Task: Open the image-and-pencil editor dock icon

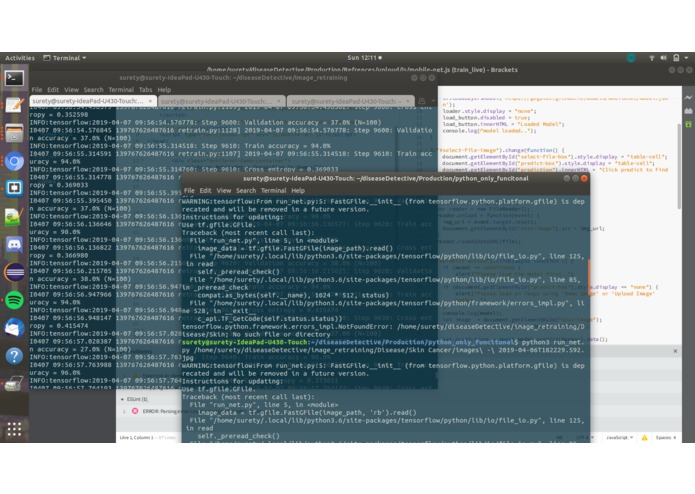Action: pyautogui.click(x=14, y=217)
